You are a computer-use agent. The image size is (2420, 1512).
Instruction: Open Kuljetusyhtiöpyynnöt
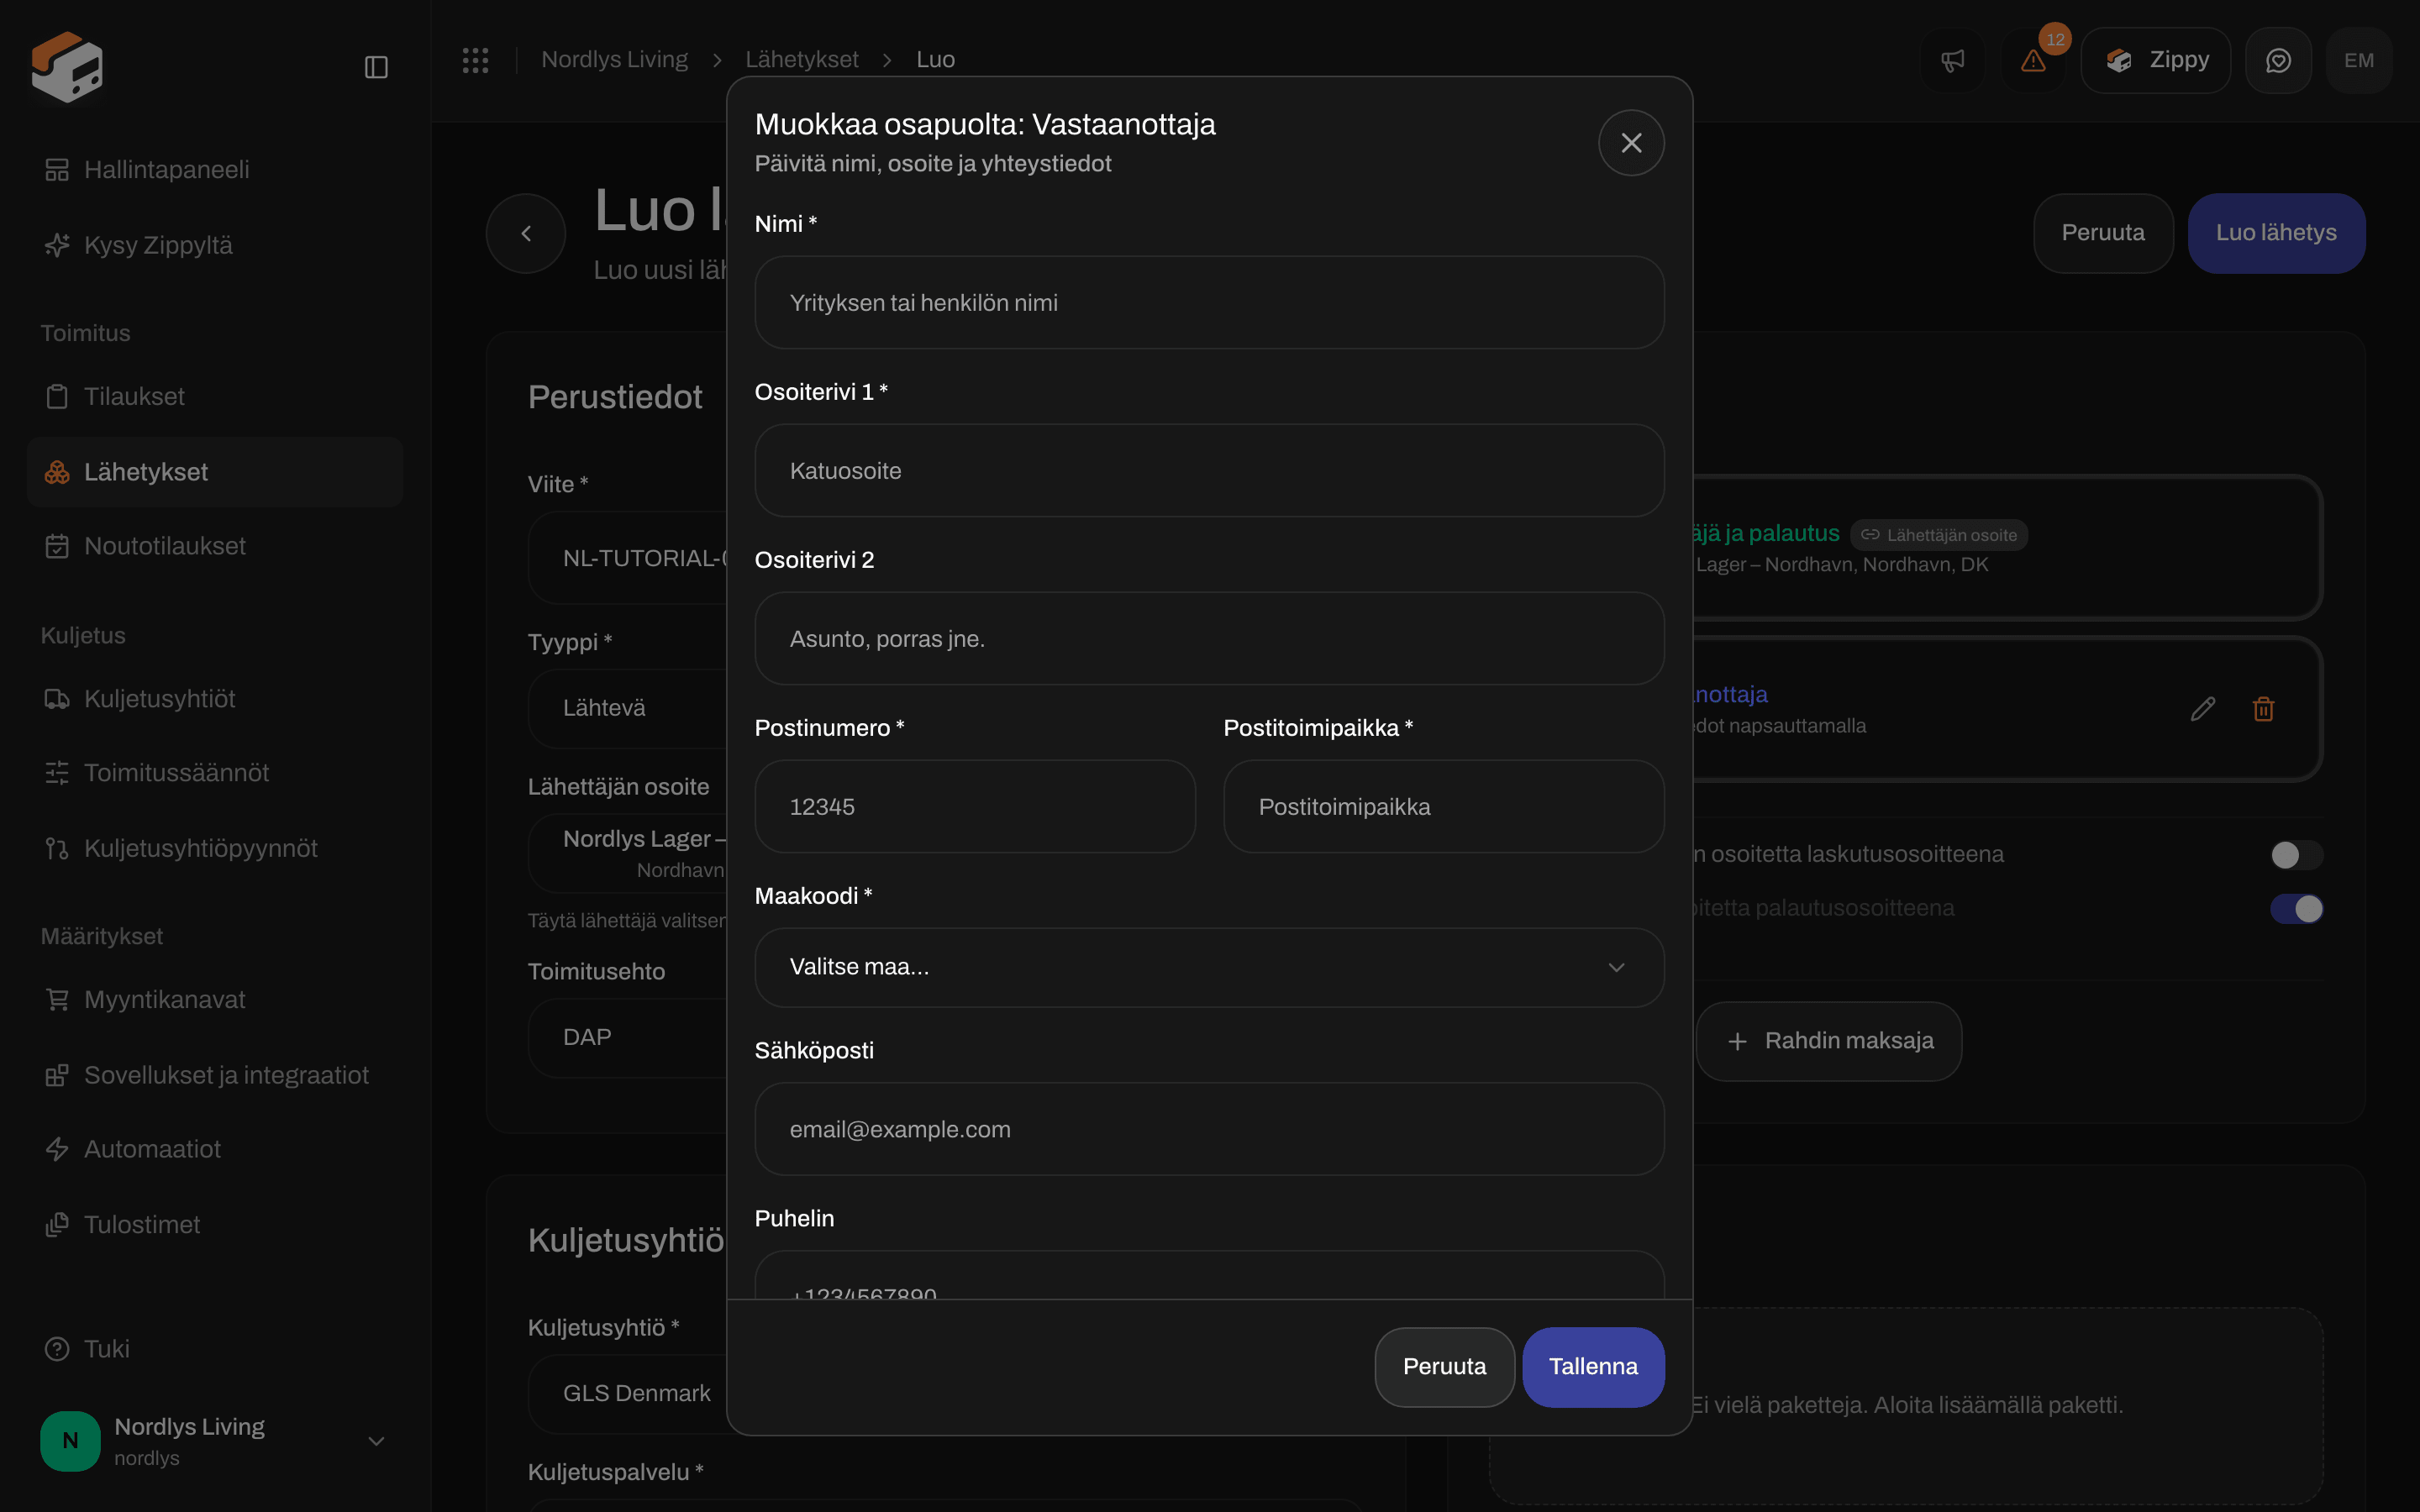pyautogui.click(x=215, y=849)
